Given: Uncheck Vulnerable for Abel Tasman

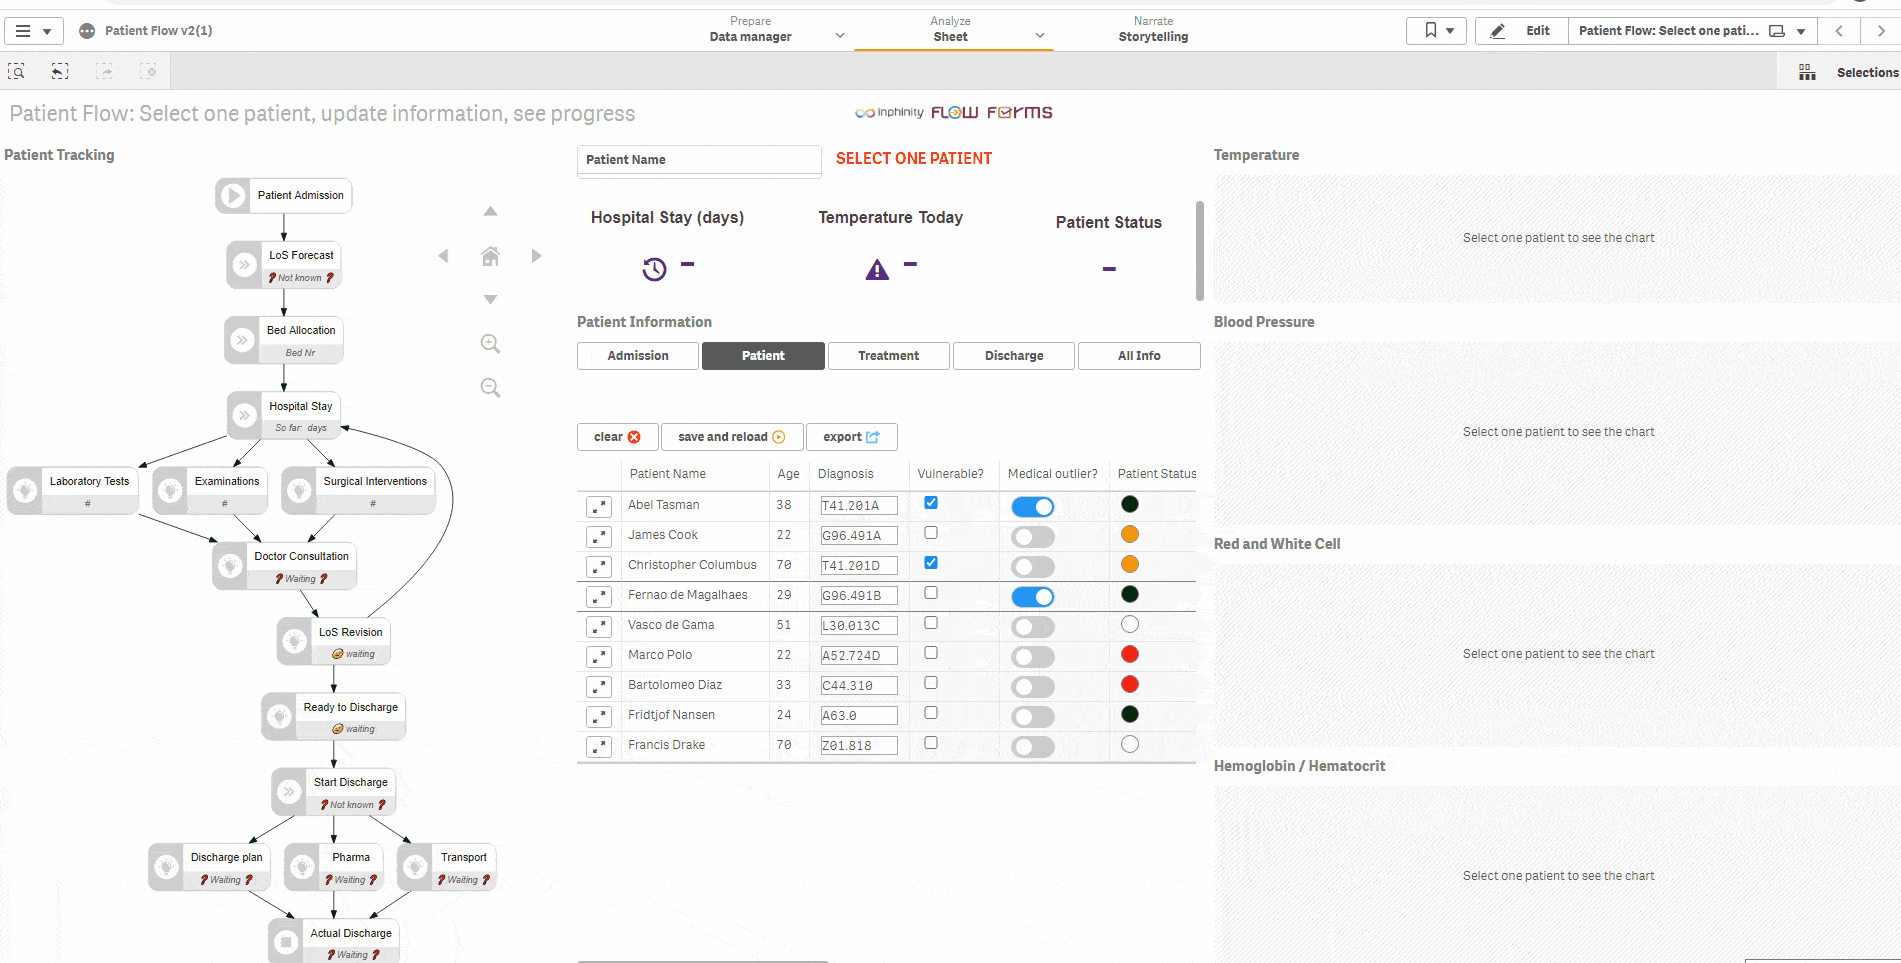Looking at the screenshot, I should [931, 503].
